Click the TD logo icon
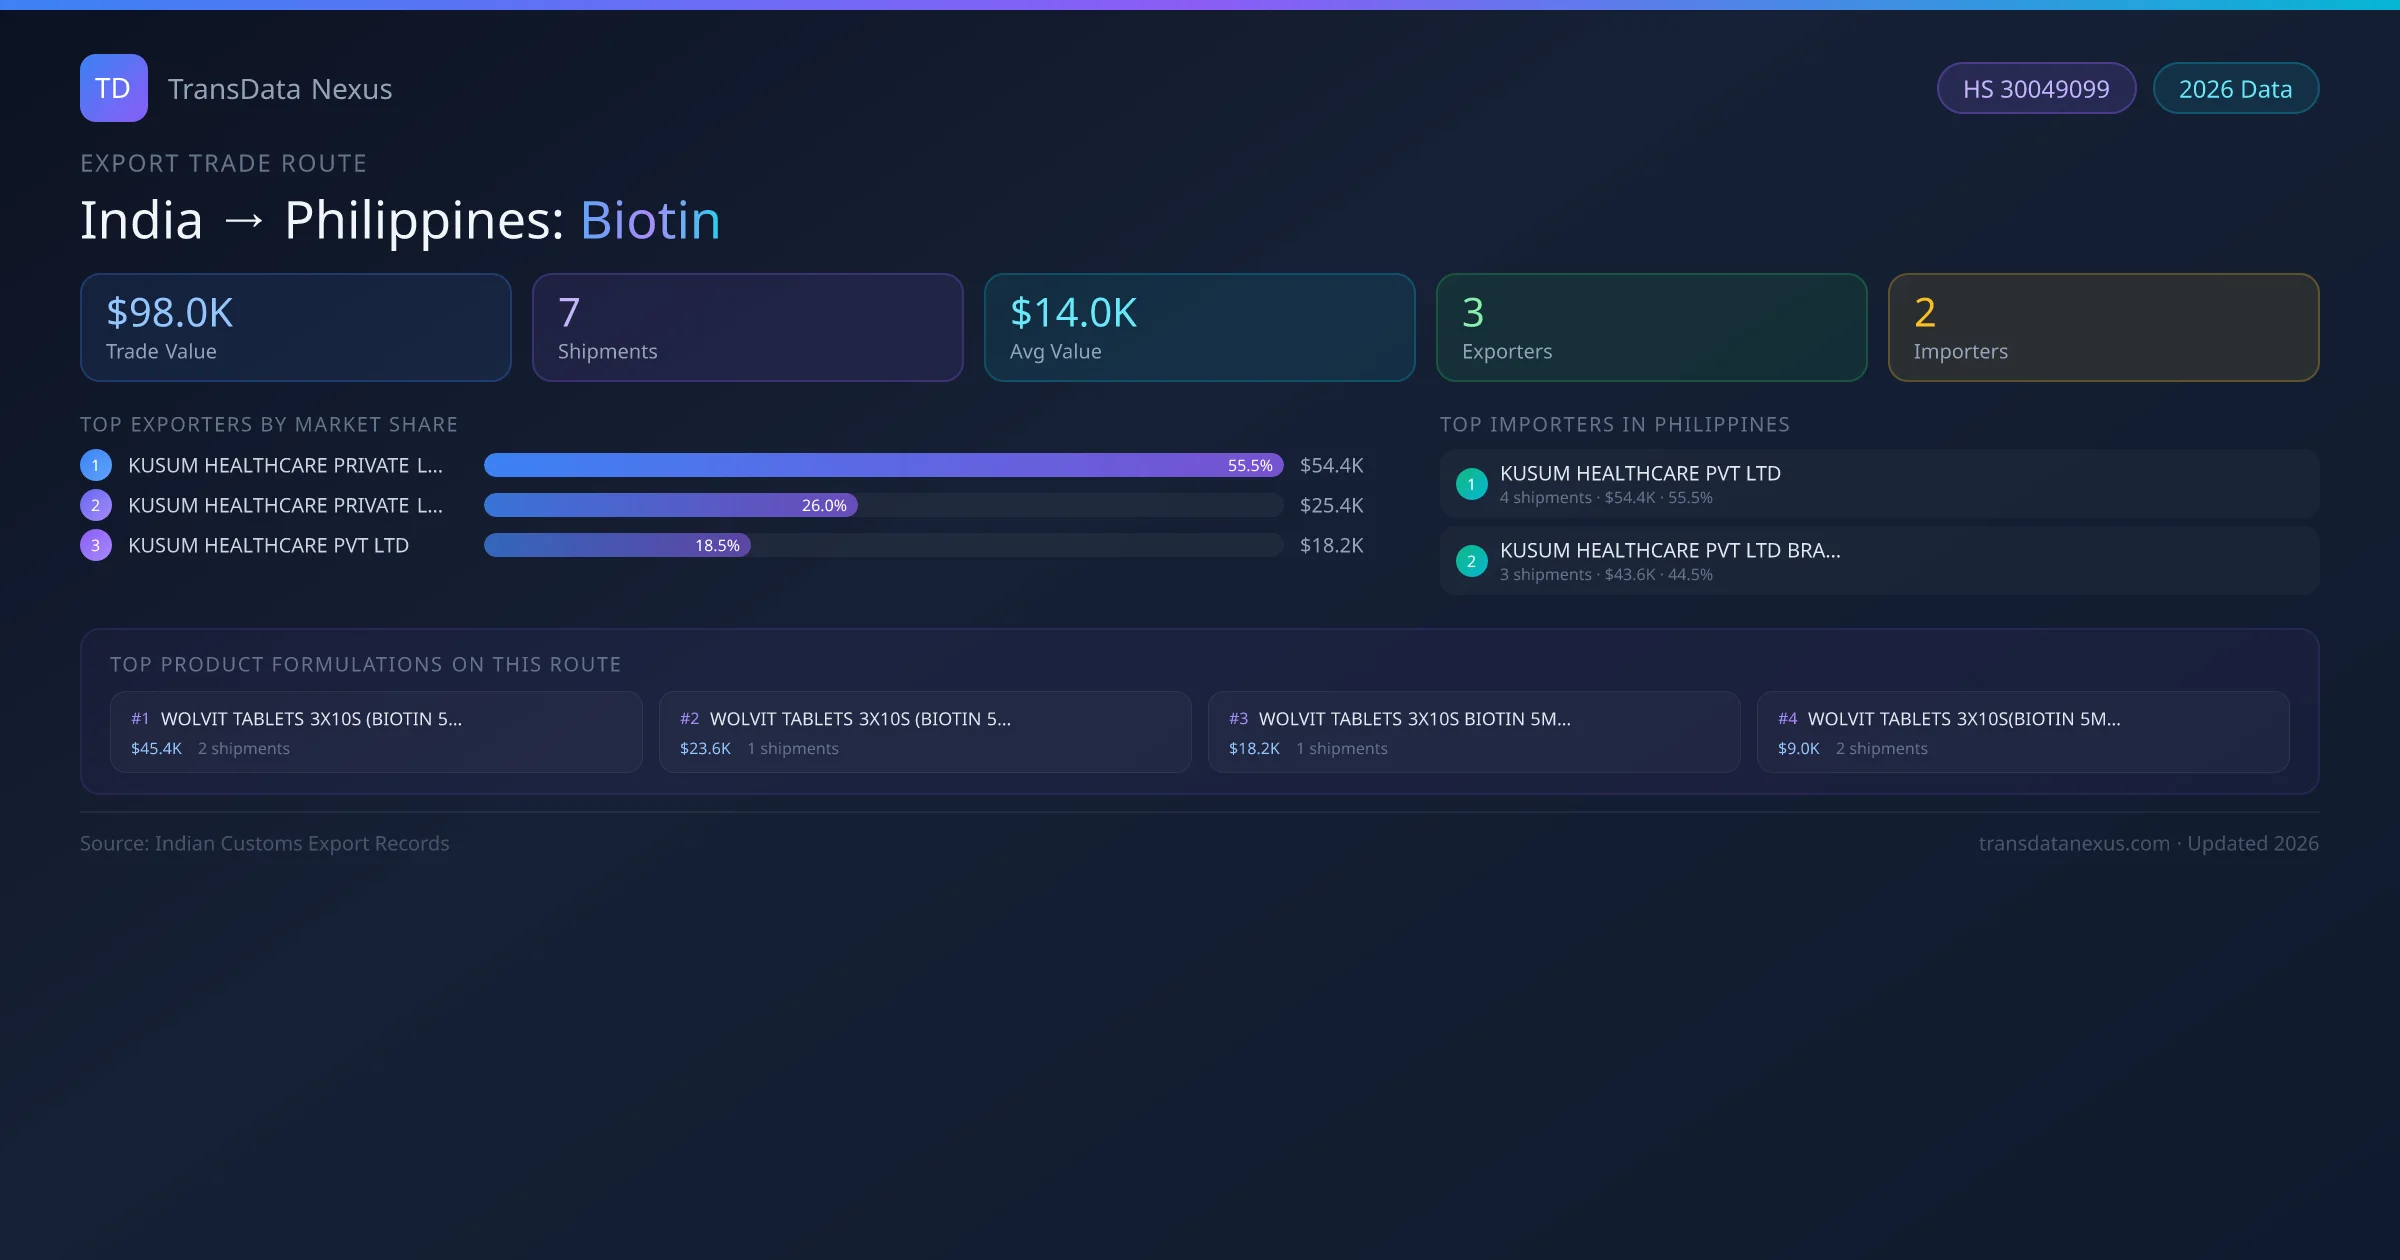Image resolution: width=2400 pixels, height=1260 pixels. [113, 88]
